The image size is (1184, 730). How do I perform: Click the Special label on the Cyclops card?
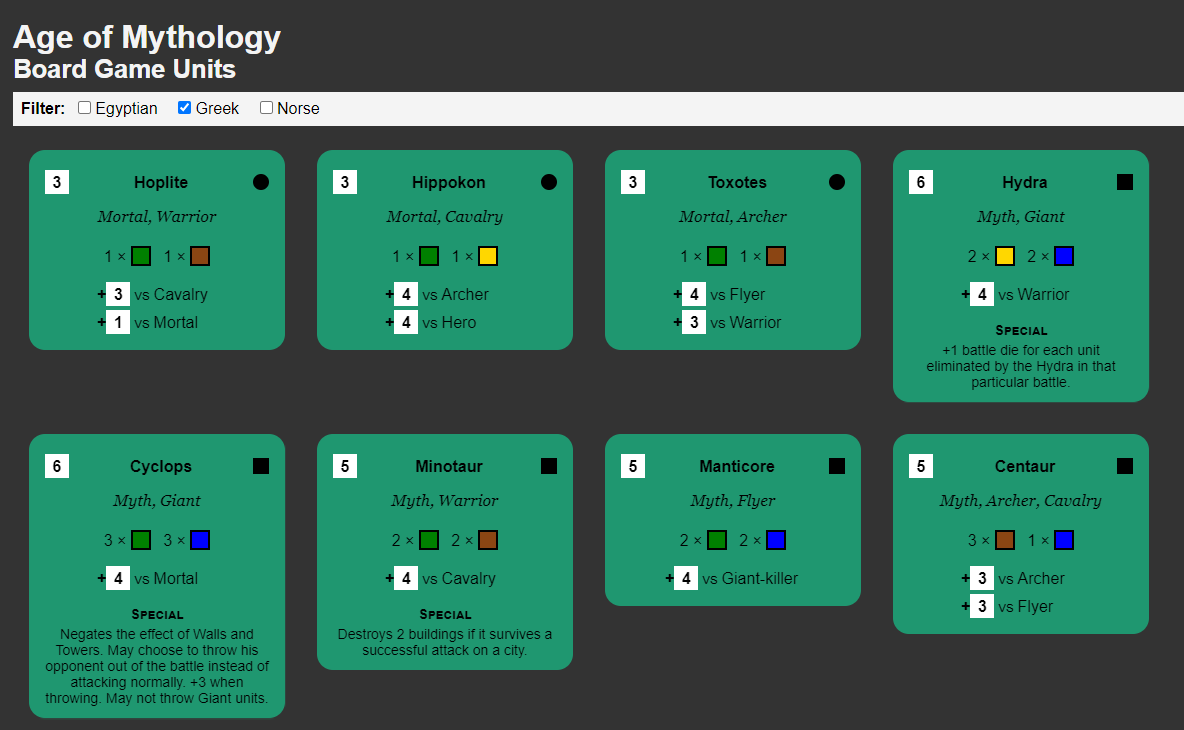[x=157, y=614]
